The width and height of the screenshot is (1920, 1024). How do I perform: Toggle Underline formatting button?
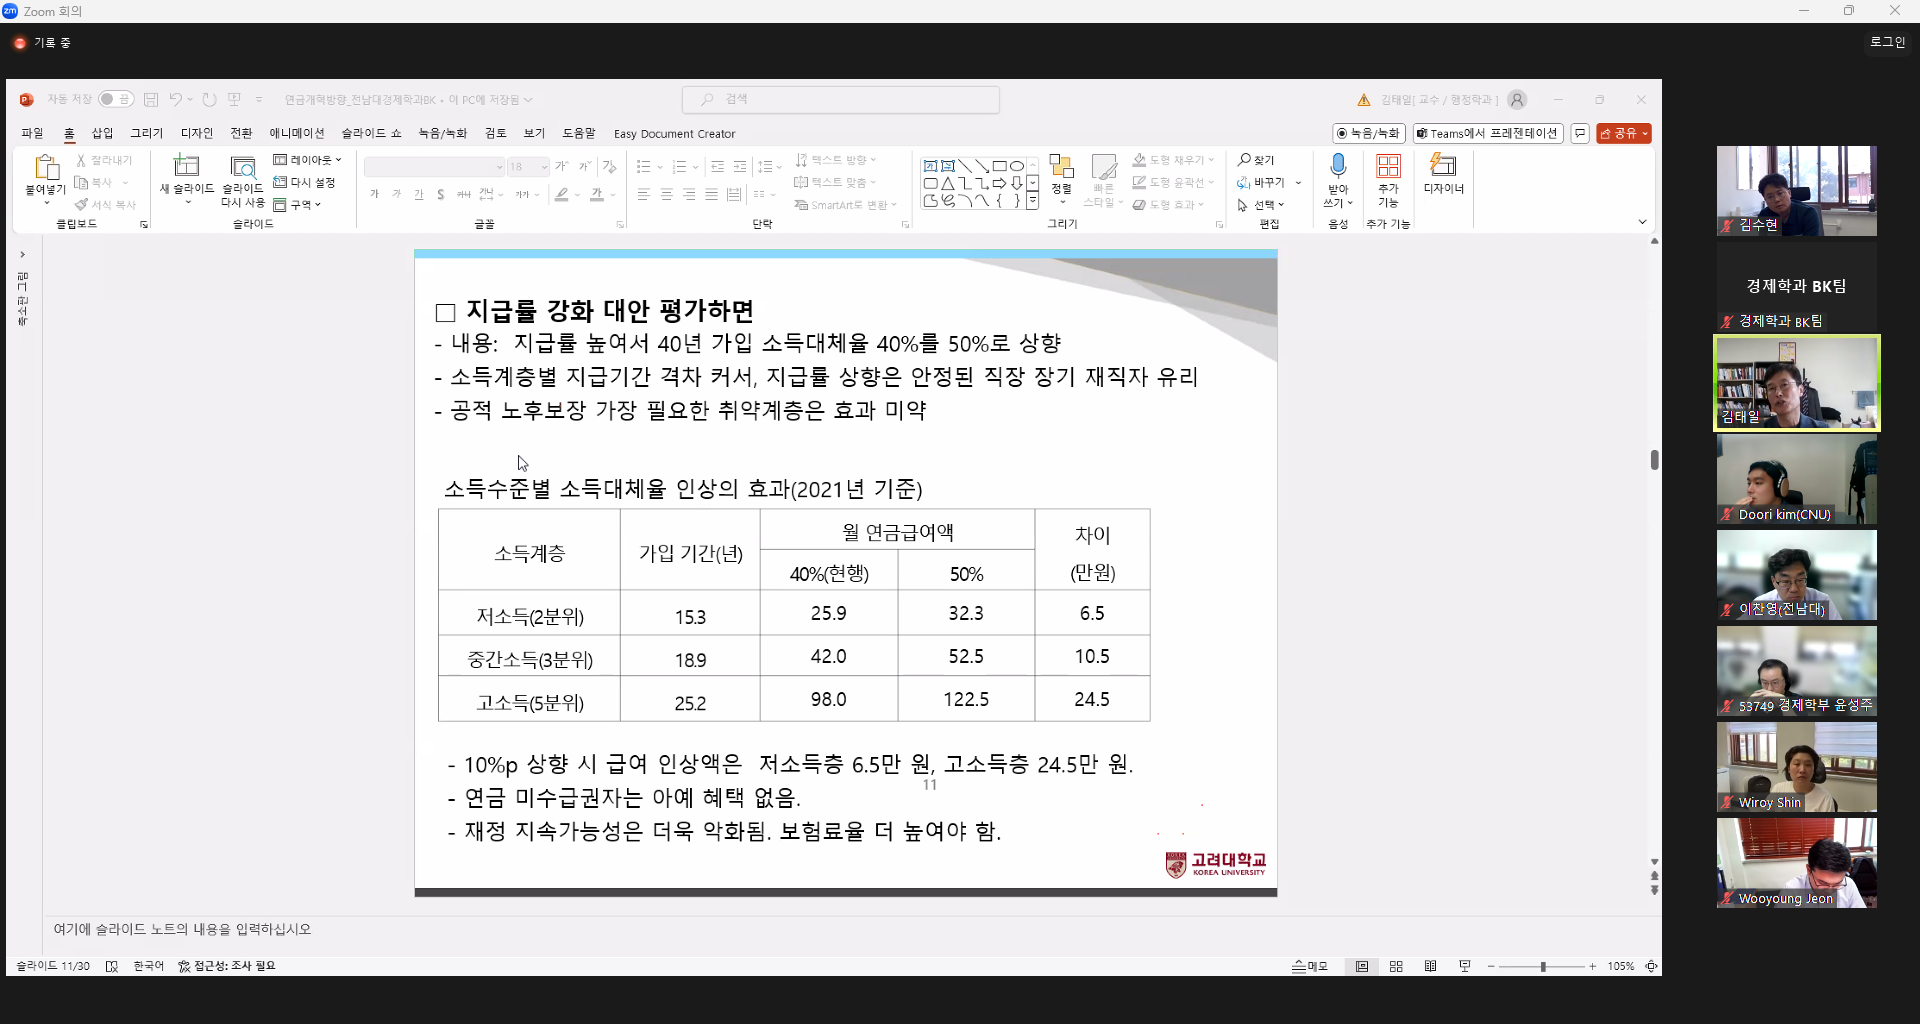[419, 195]
